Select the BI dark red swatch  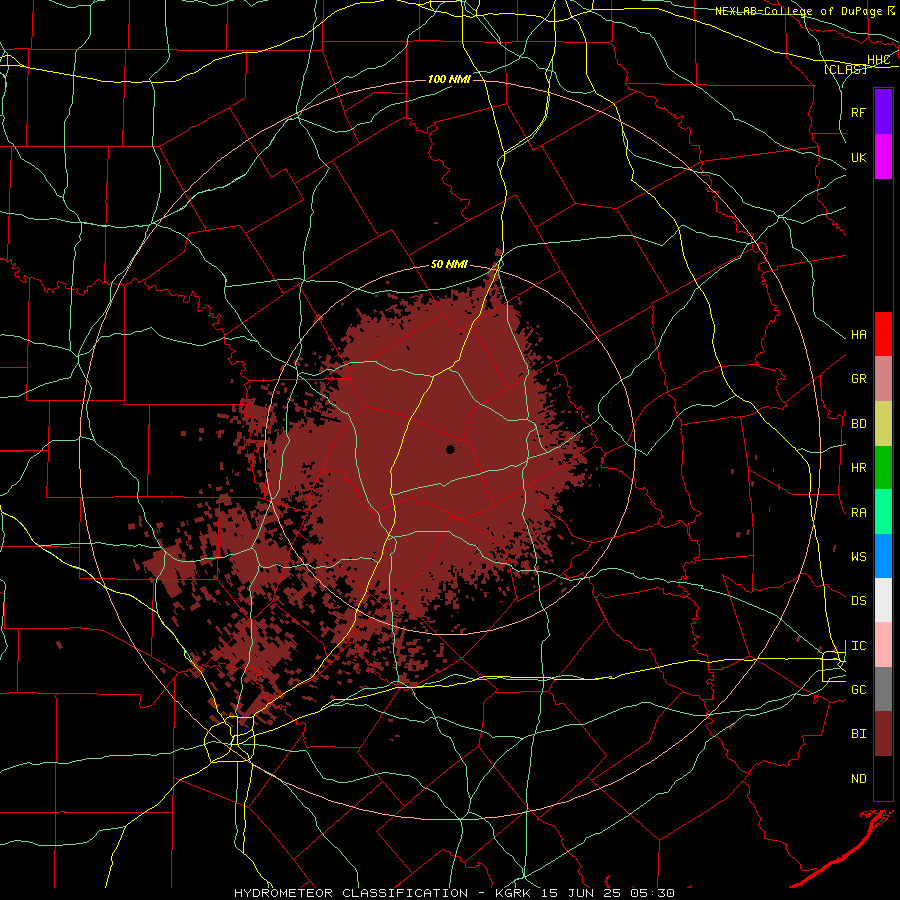883,734
